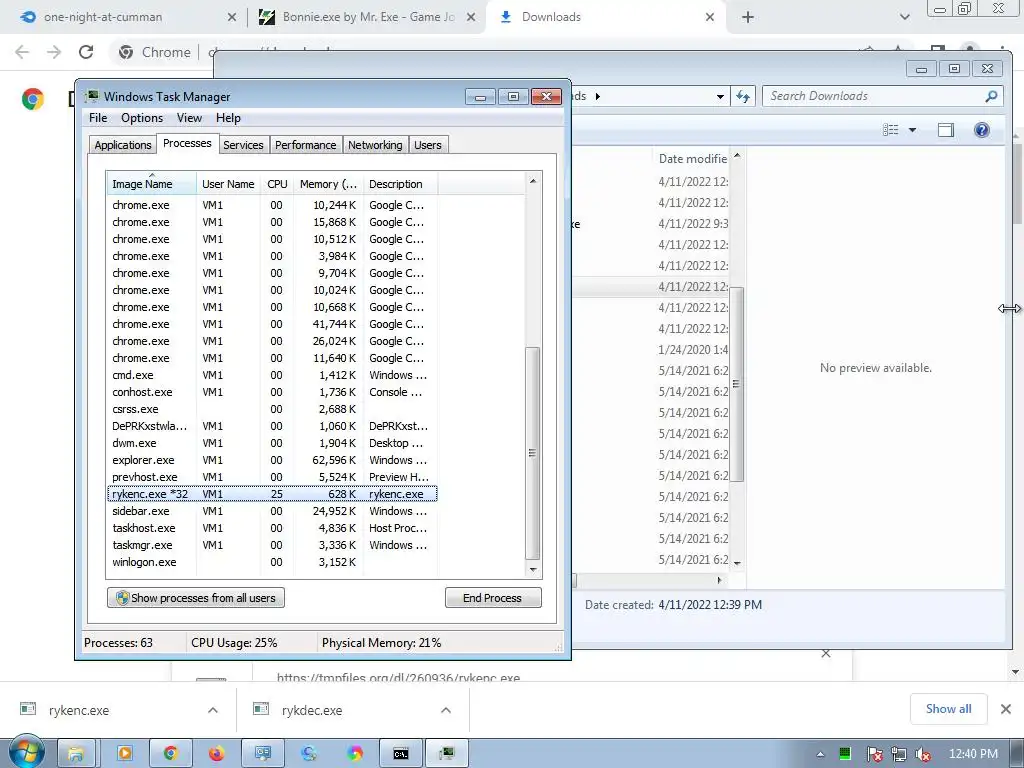Screen dimensions: 1024x768
Task: Open Action Center flag icon
Action: coord(874,754)
